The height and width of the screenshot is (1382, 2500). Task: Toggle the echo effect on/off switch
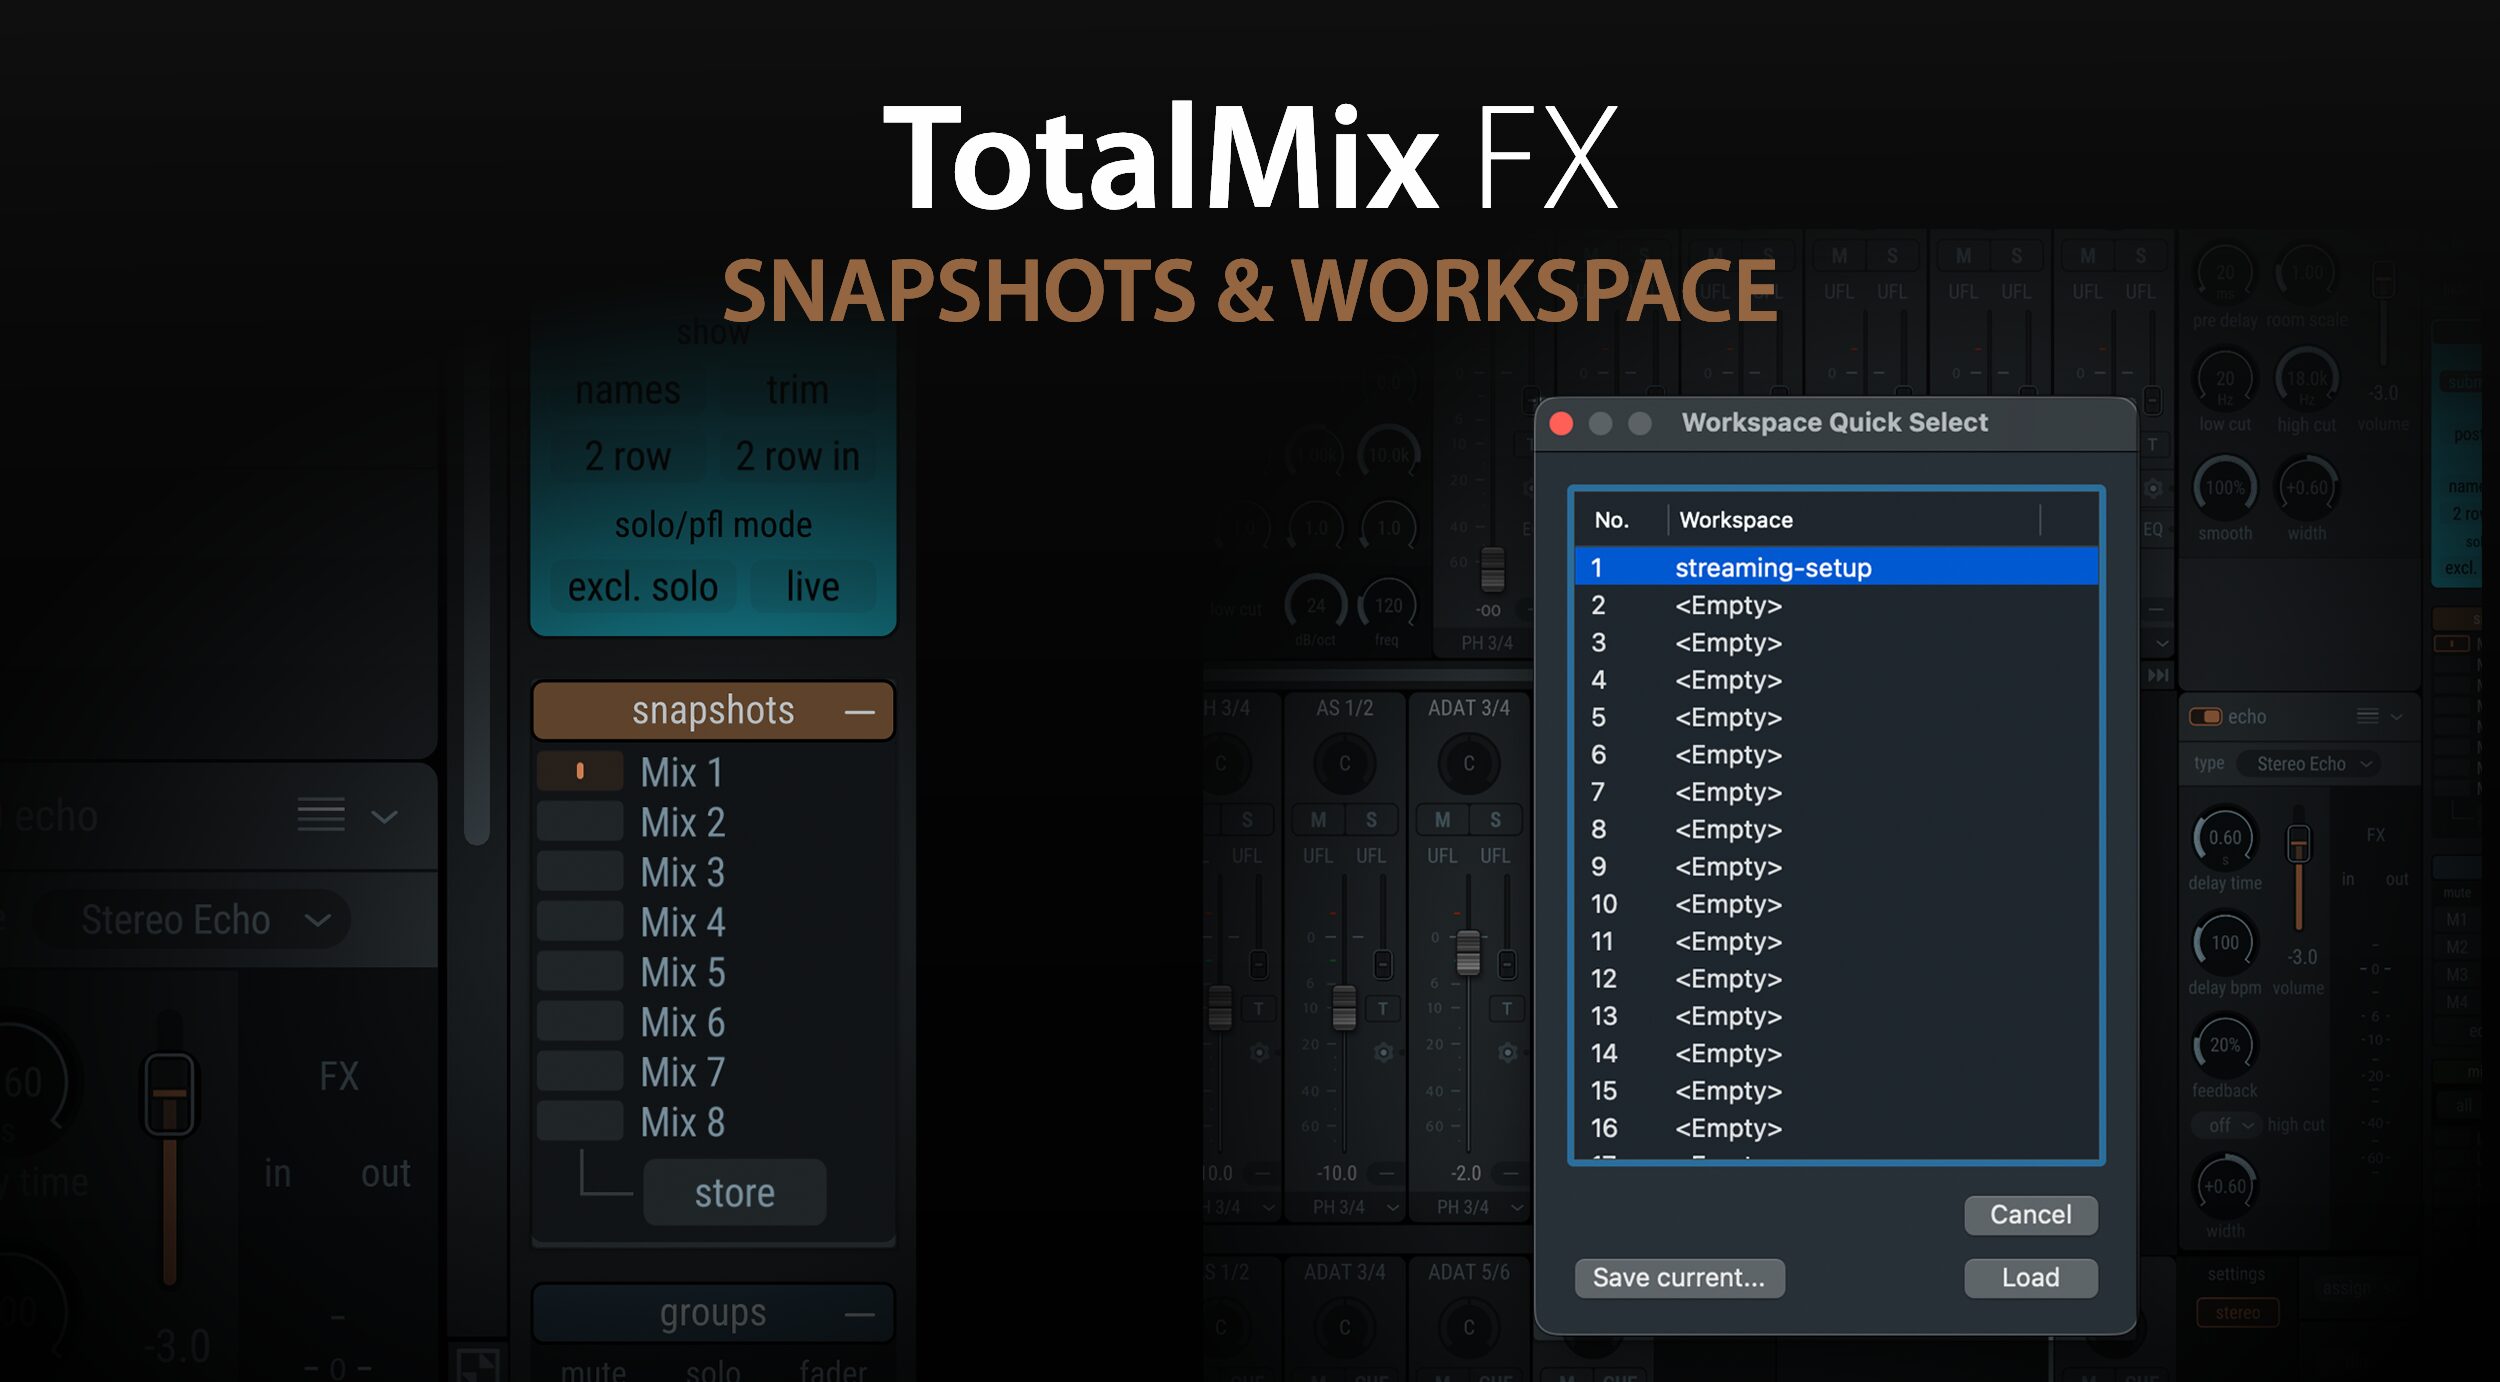tap(2205, 716)
